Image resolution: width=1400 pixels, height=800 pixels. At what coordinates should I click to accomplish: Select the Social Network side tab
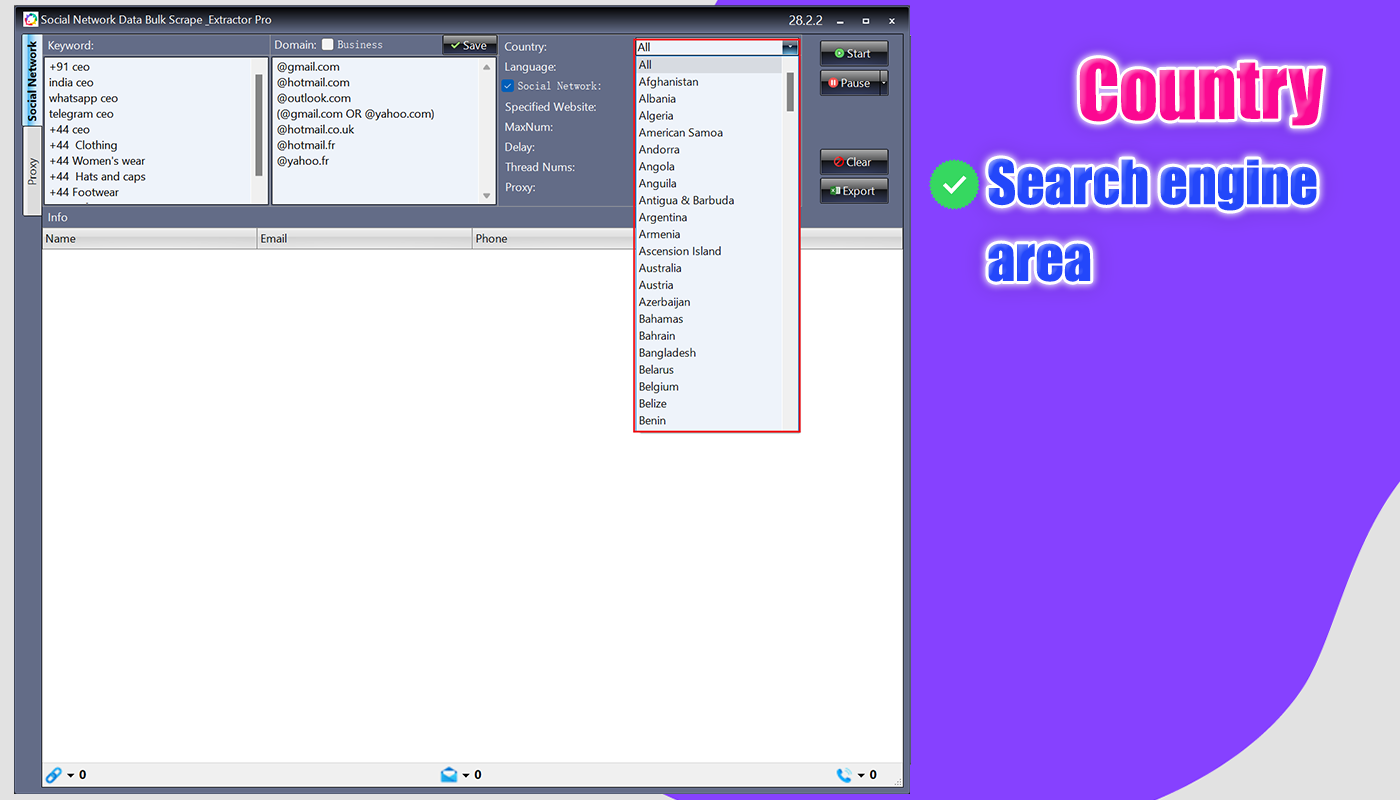click(x=32, y=82)
